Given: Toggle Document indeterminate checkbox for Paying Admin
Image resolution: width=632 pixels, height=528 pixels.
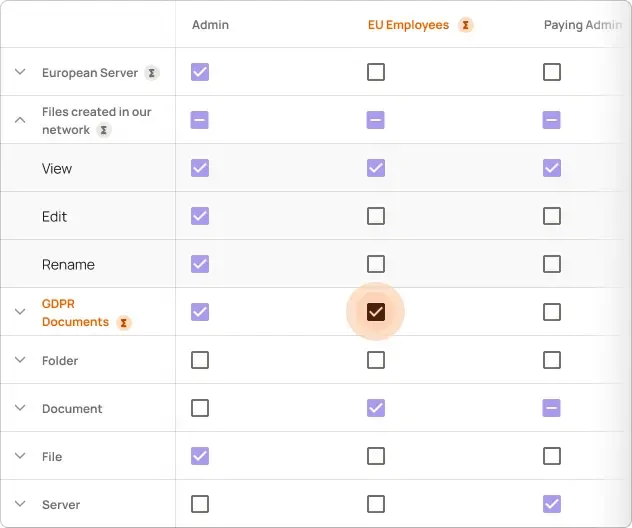Looking at the screenshot, I should coord(551,408).
